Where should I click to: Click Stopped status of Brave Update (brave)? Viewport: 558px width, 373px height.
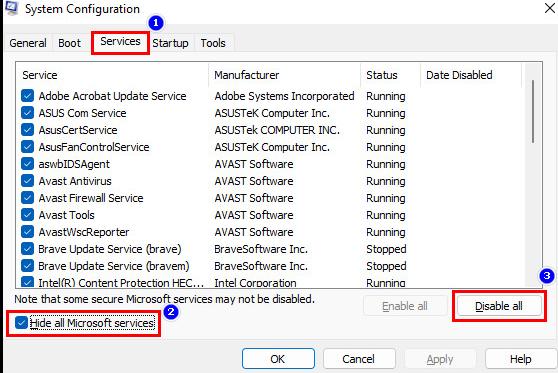(386, 249)
